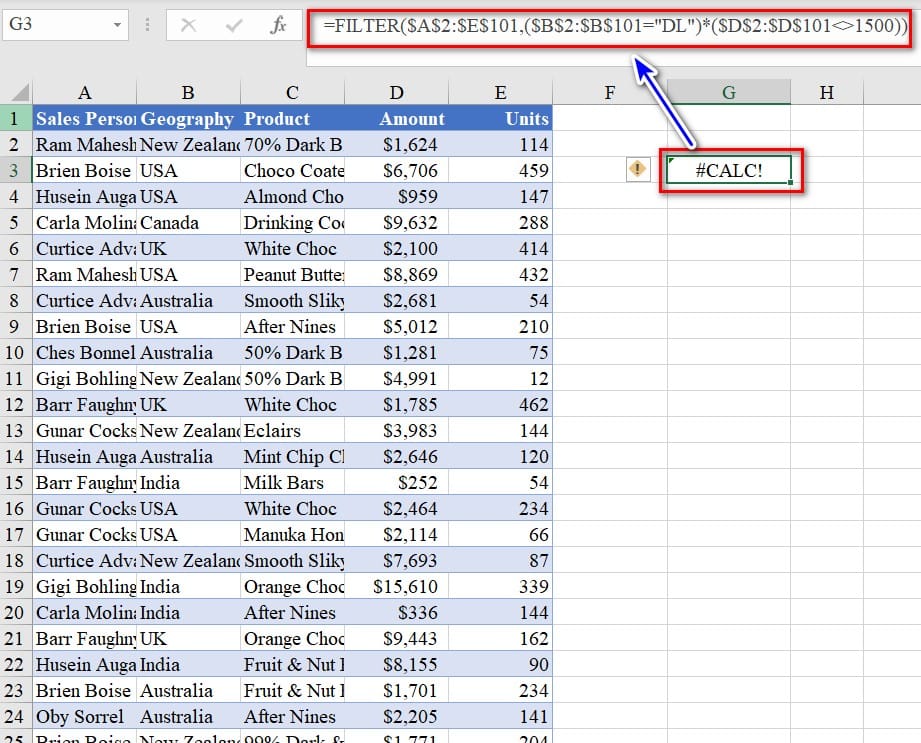
Task: Select the $15,610 amount cell
Action: coord(397,586)
